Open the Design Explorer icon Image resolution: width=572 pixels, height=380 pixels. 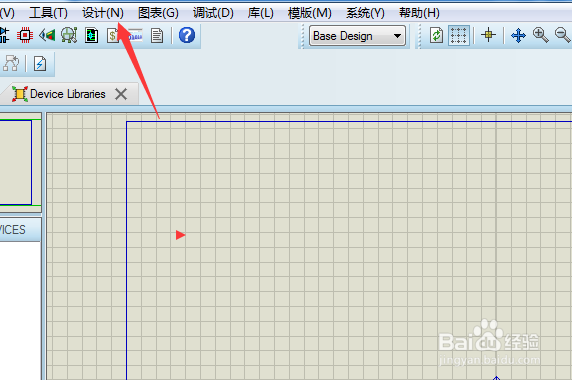click(92, 36)
